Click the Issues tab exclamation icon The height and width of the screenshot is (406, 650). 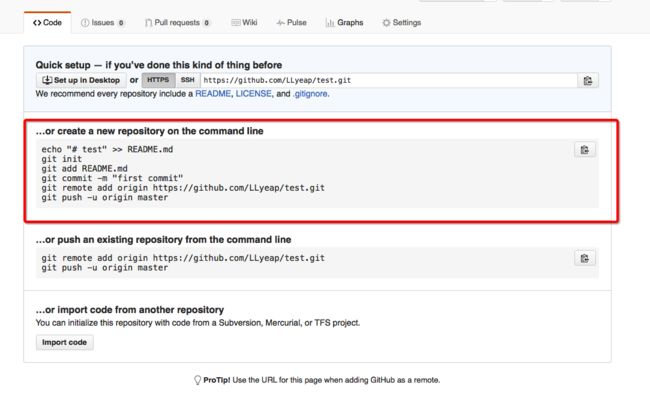click(85, 23)
